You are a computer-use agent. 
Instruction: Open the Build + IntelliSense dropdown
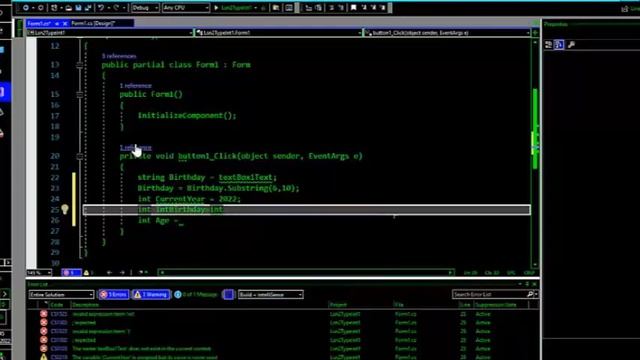click(x=271, y=295)
